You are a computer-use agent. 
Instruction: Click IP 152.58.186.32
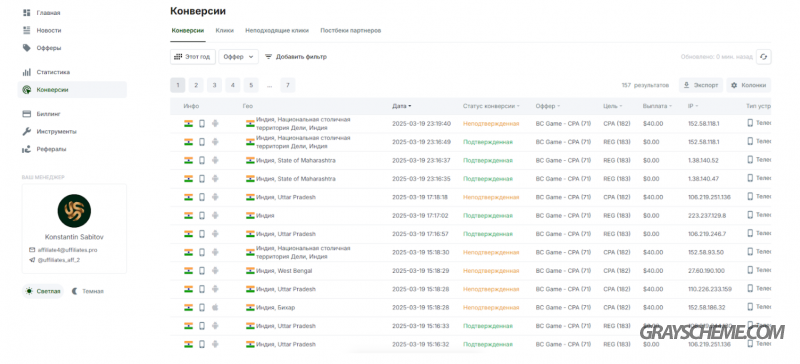coord(706,307)
